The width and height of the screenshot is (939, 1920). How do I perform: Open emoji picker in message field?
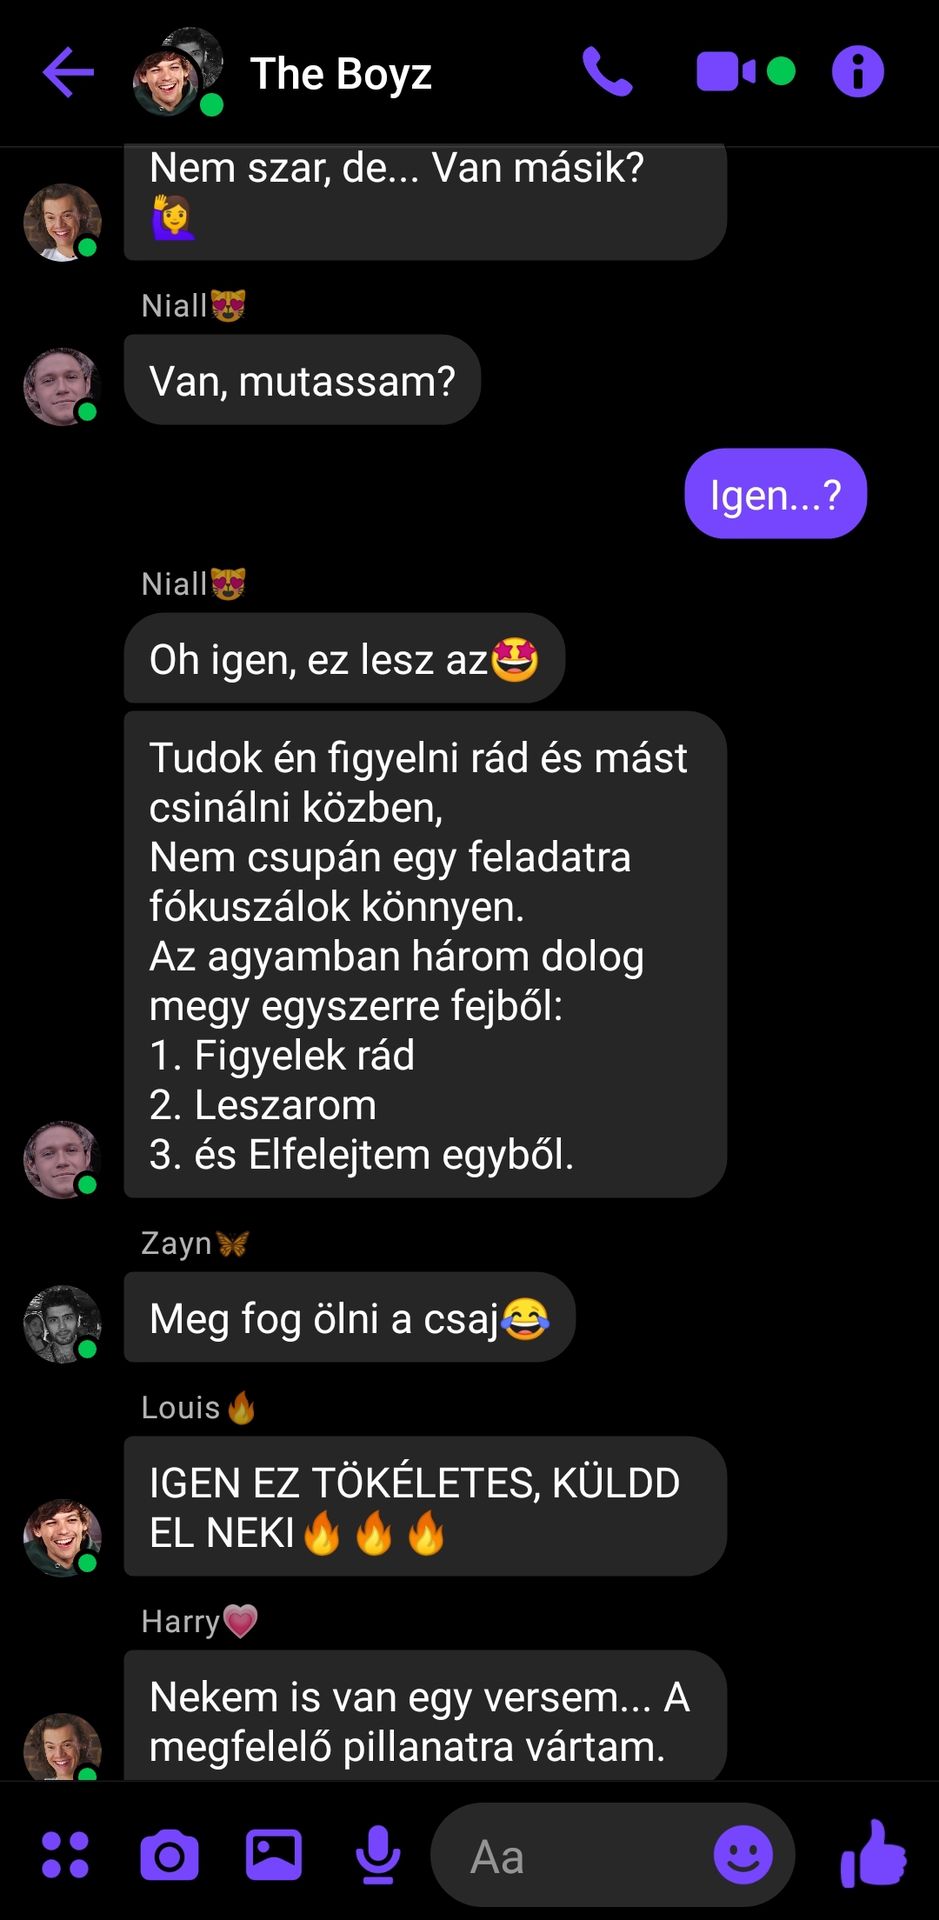(743, 1855)
